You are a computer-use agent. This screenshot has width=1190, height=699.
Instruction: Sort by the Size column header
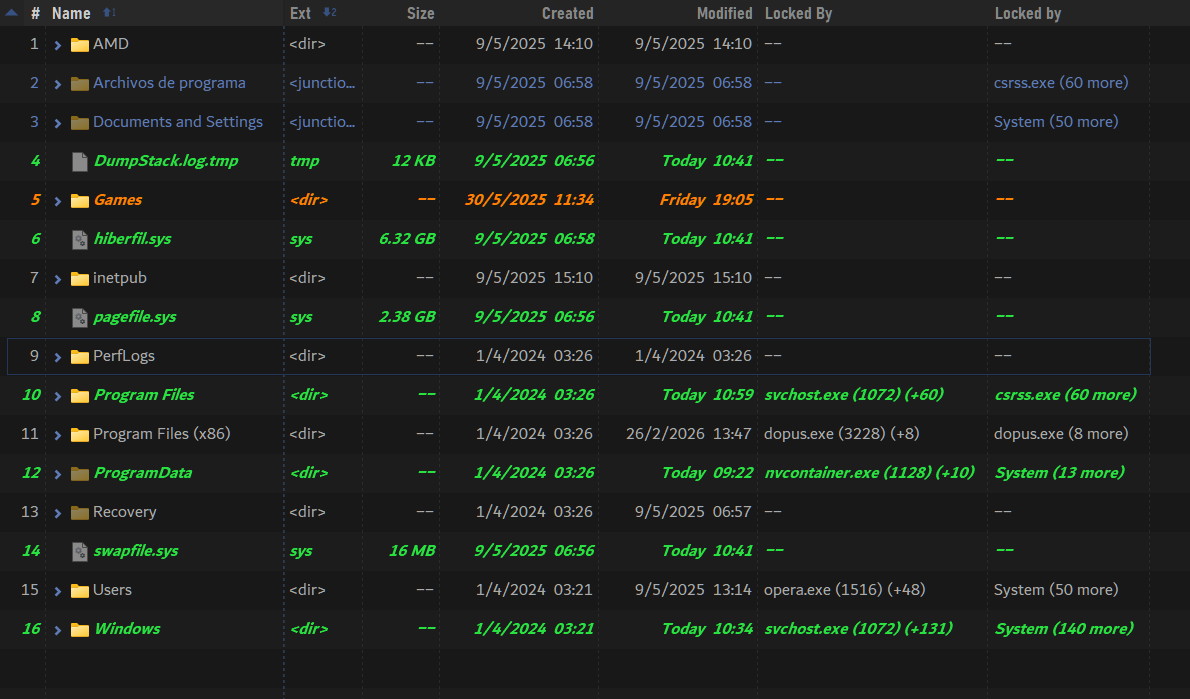420,13
